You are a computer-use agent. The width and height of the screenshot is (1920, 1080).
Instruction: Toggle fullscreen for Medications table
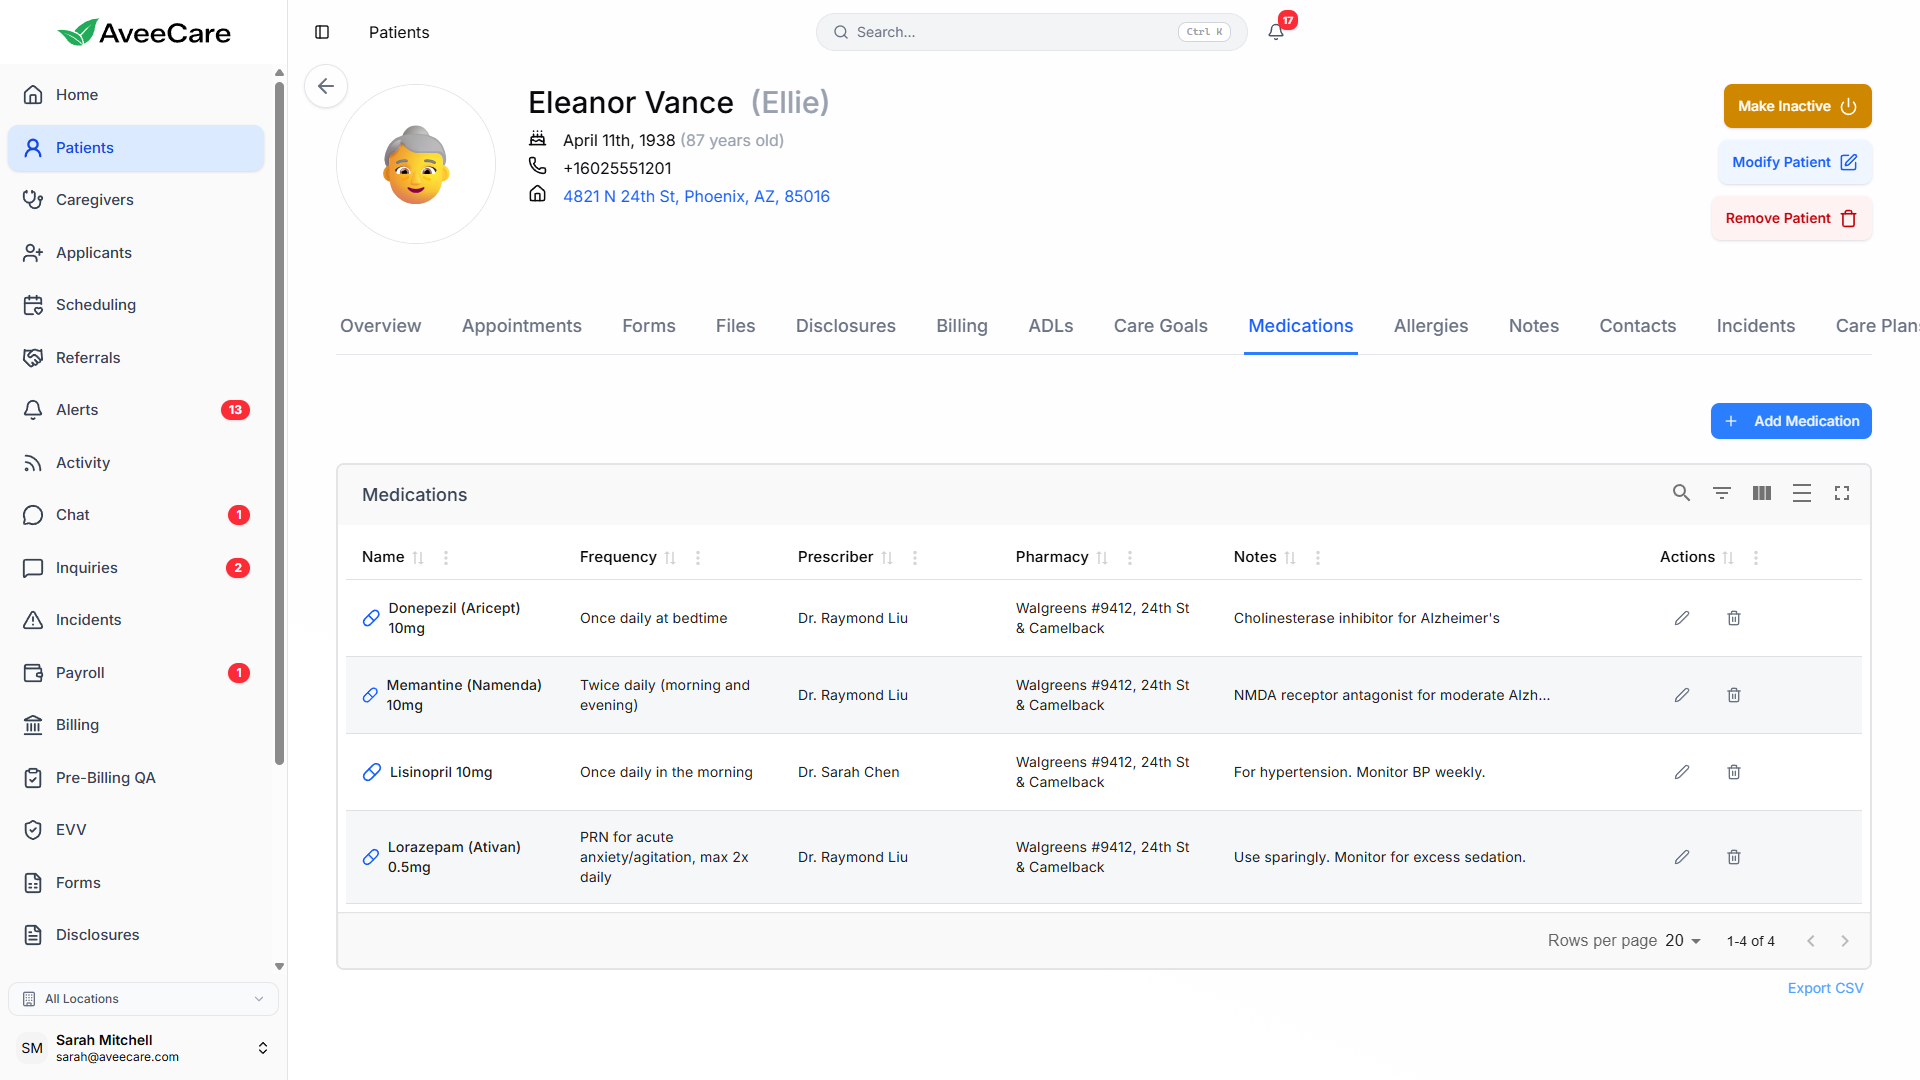[x=1841, y=493]
